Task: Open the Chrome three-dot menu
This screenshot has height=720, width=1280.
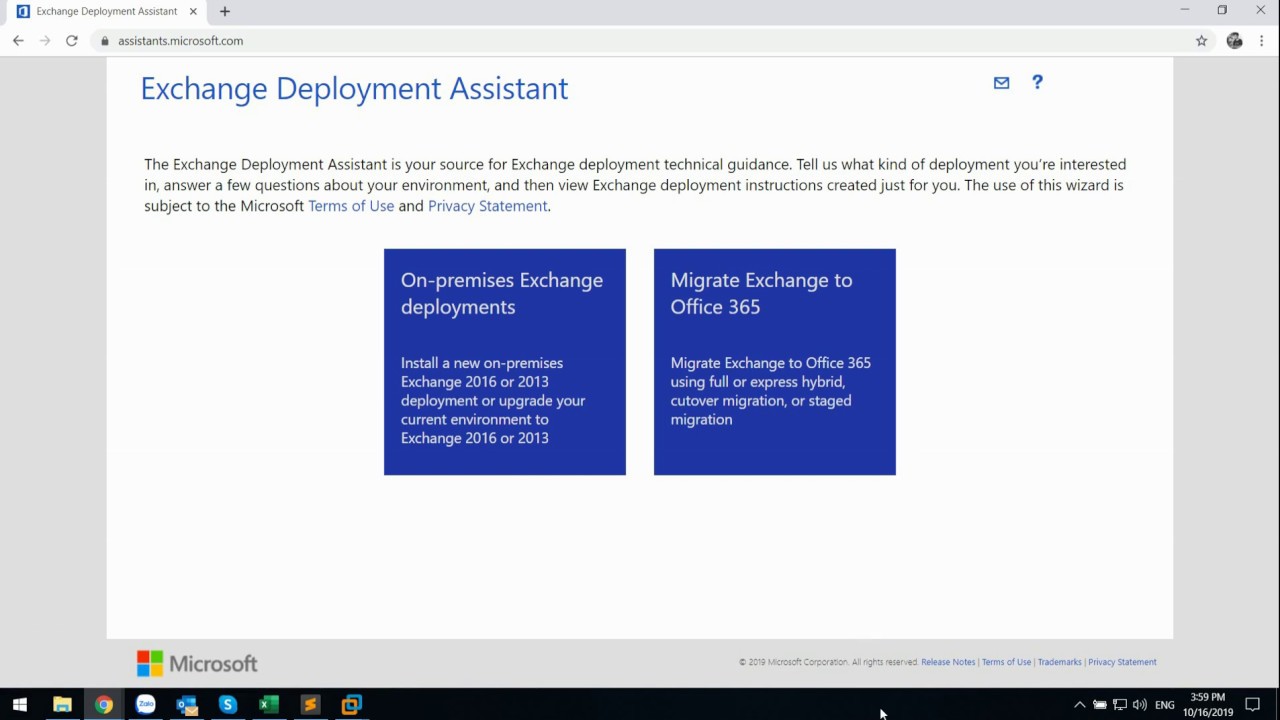Action: [x=1263, y=41]
